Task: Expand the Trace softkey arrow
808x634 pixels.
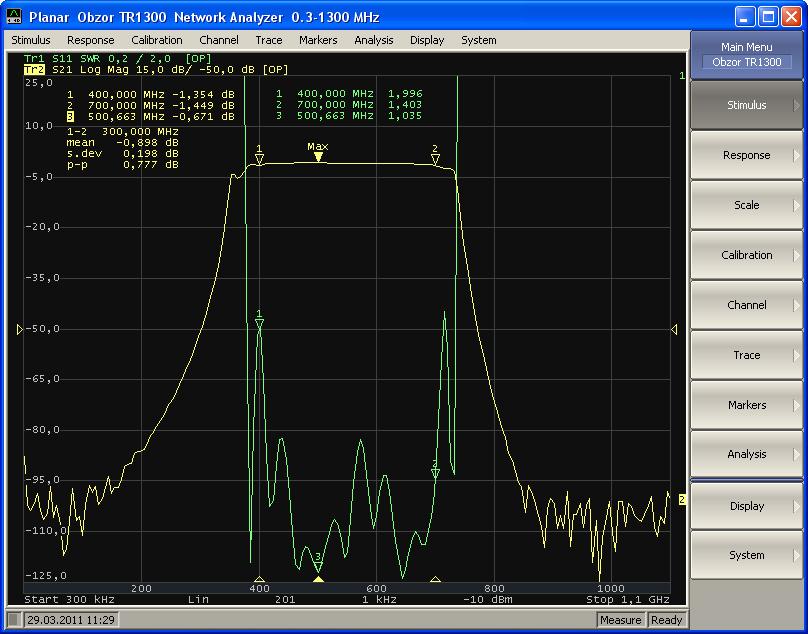Action: pyautogui.click(x=797, y=355)
